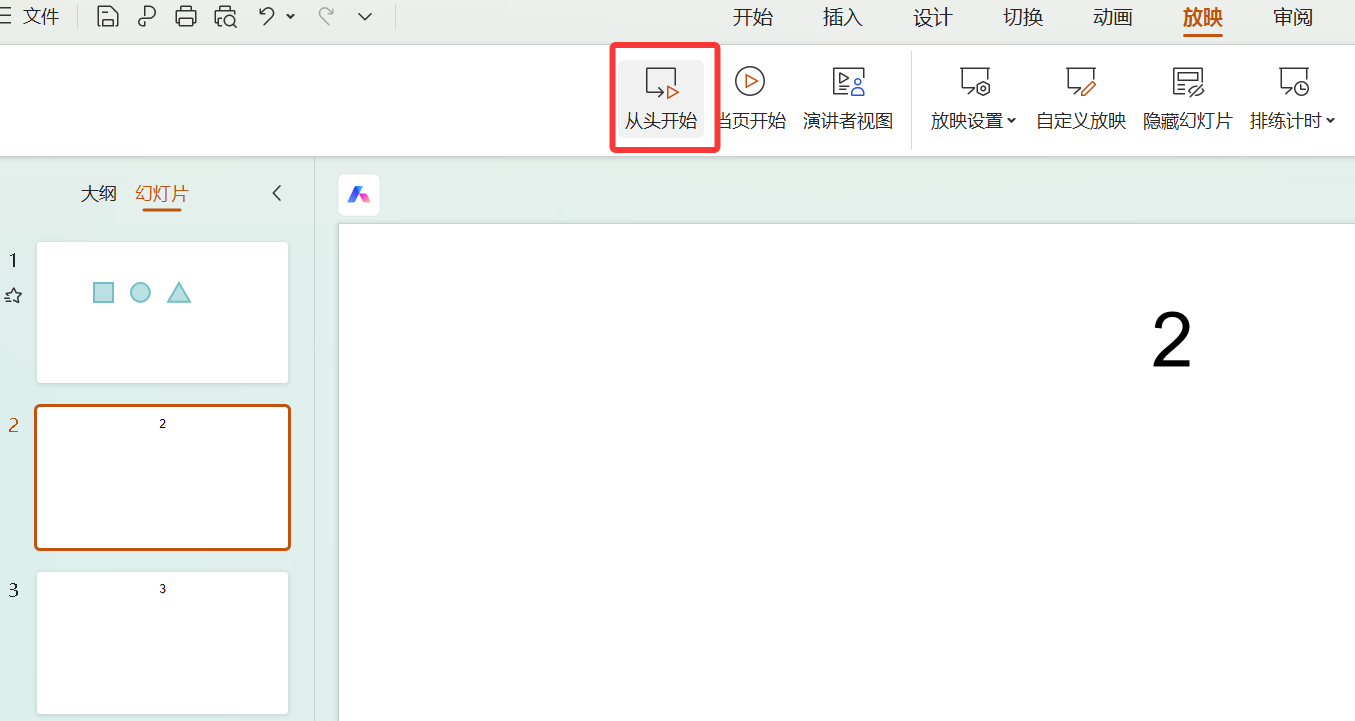This screenshot has height=721, width=1355.
Task: Select slide 3 thumbnail
Action: point(162,643)
